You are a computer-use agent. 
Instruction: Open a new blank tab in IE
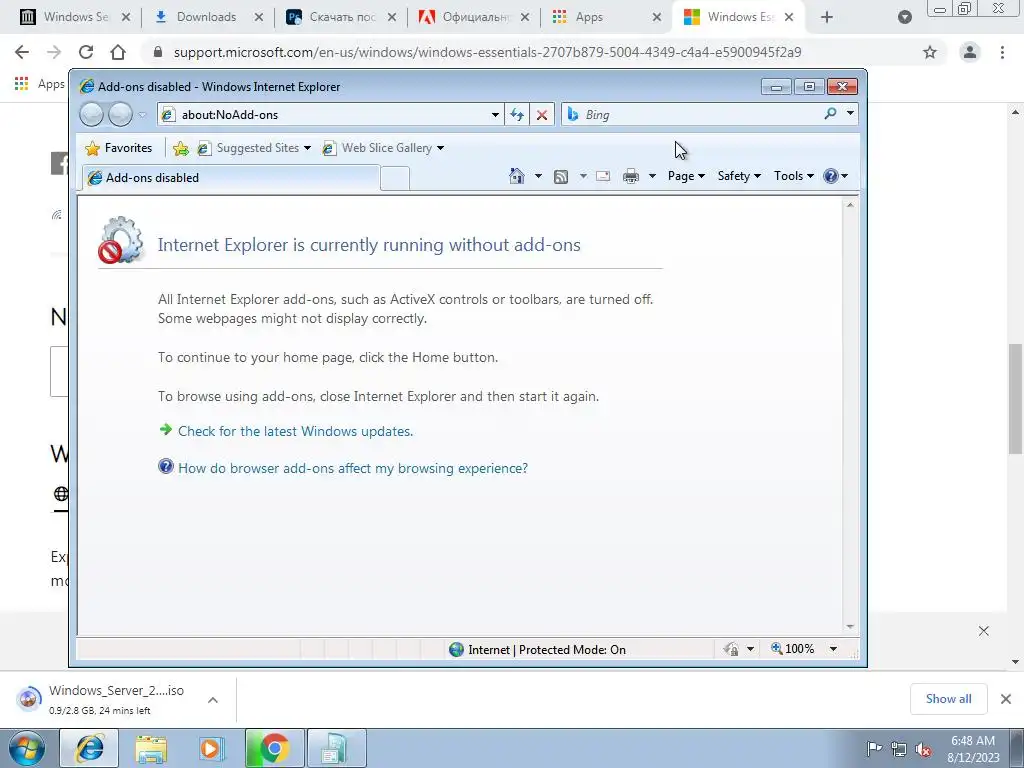tap(394, 178)
